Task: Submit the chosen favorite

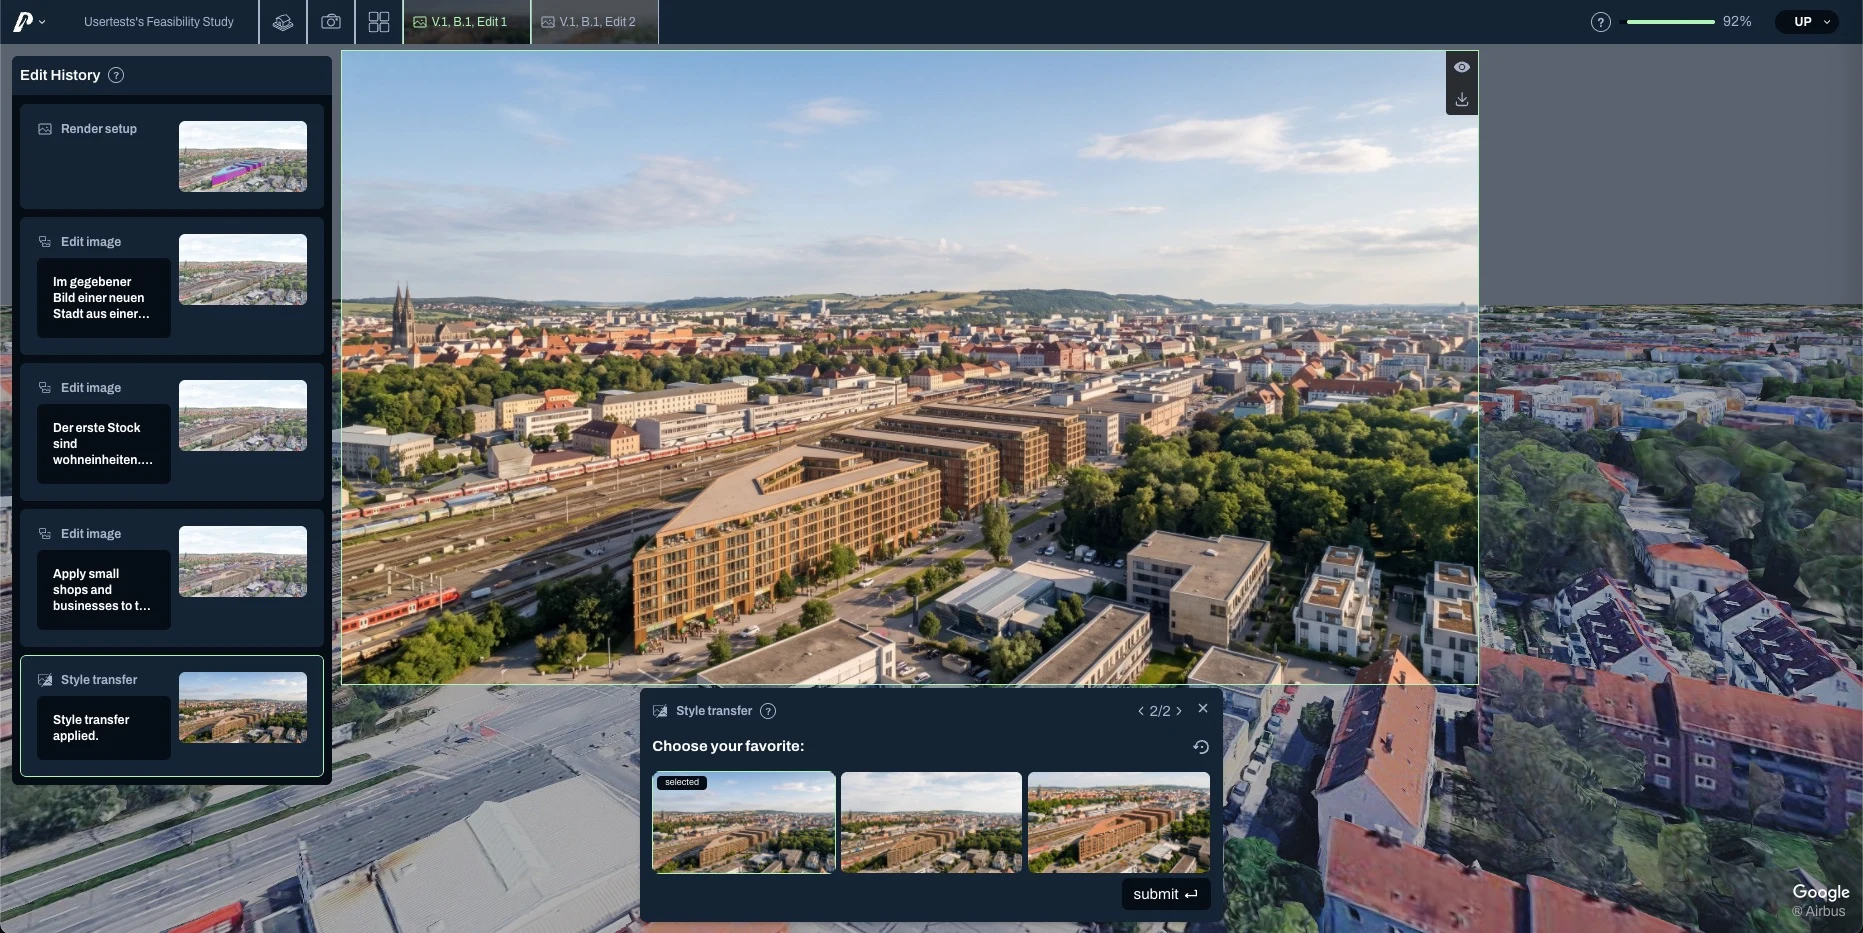Action: [1165, 894]
